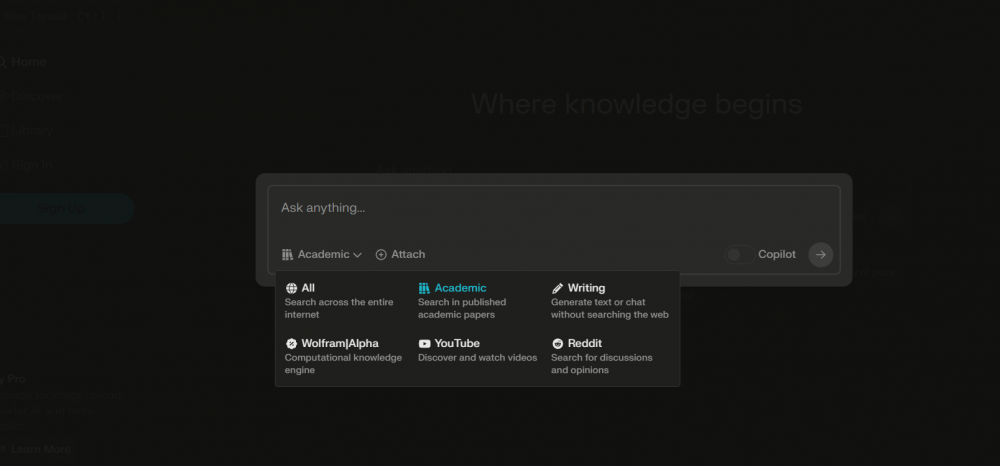Open Discover in the sidebar
This screenshot has height=466, width=1000.
pos(34,97)
